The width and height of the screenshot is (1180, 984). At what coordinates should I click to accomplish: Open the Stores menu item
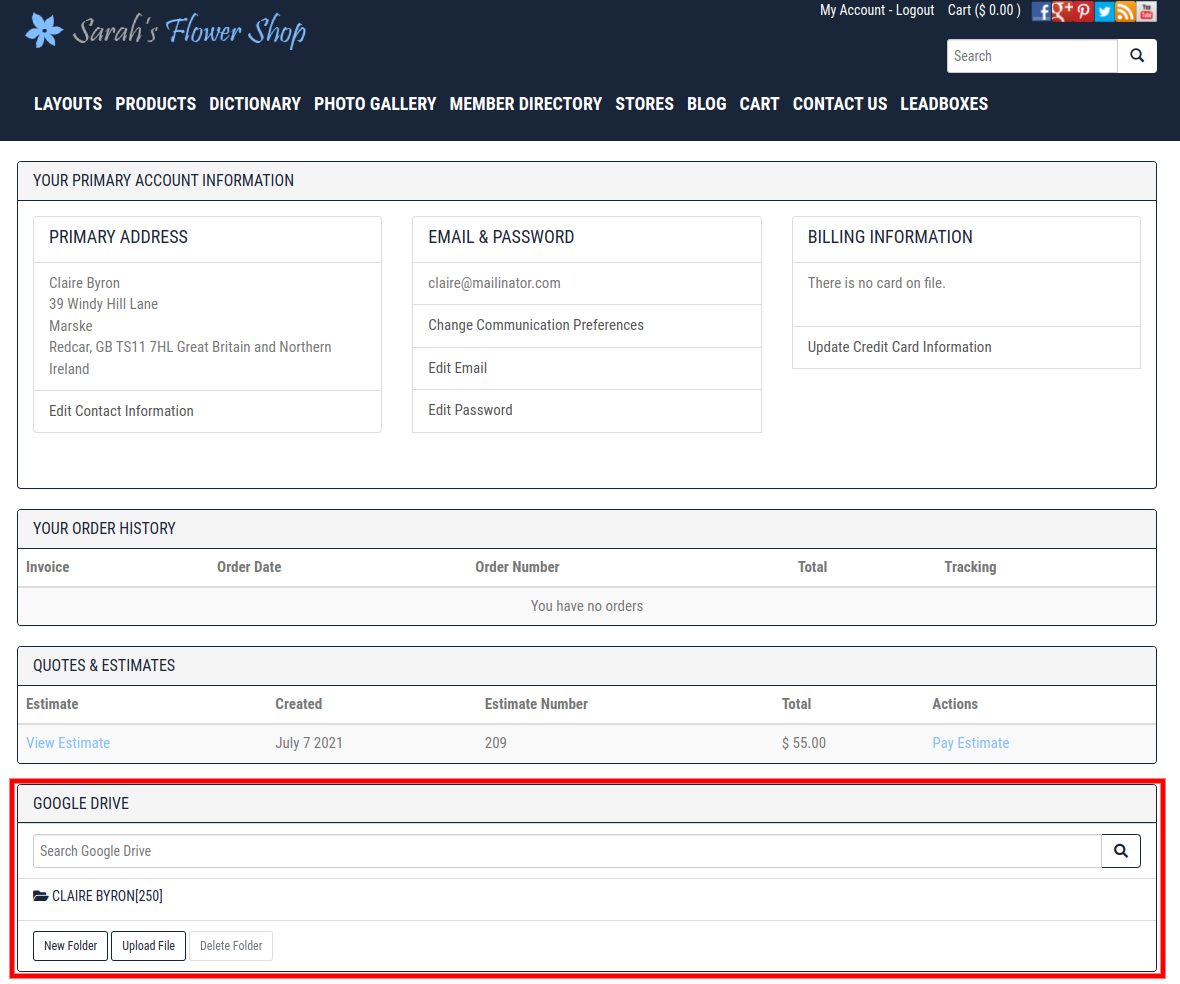click(x=645, y=104)
